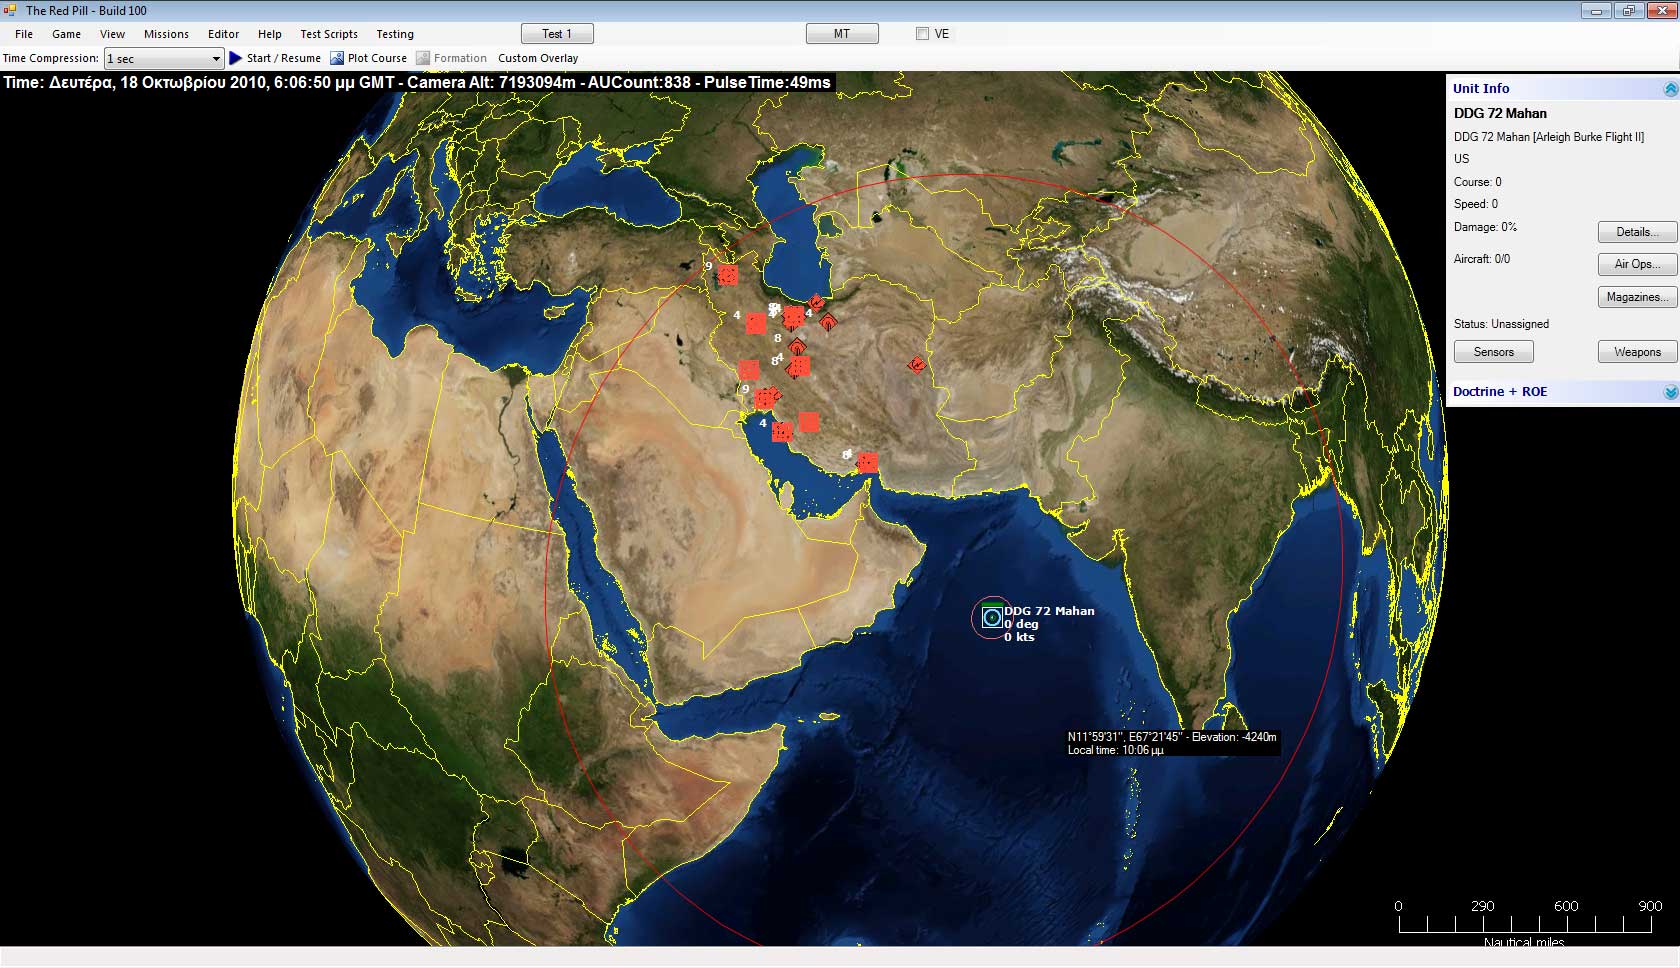Click the time and camera status line

[x=417, y=82]
